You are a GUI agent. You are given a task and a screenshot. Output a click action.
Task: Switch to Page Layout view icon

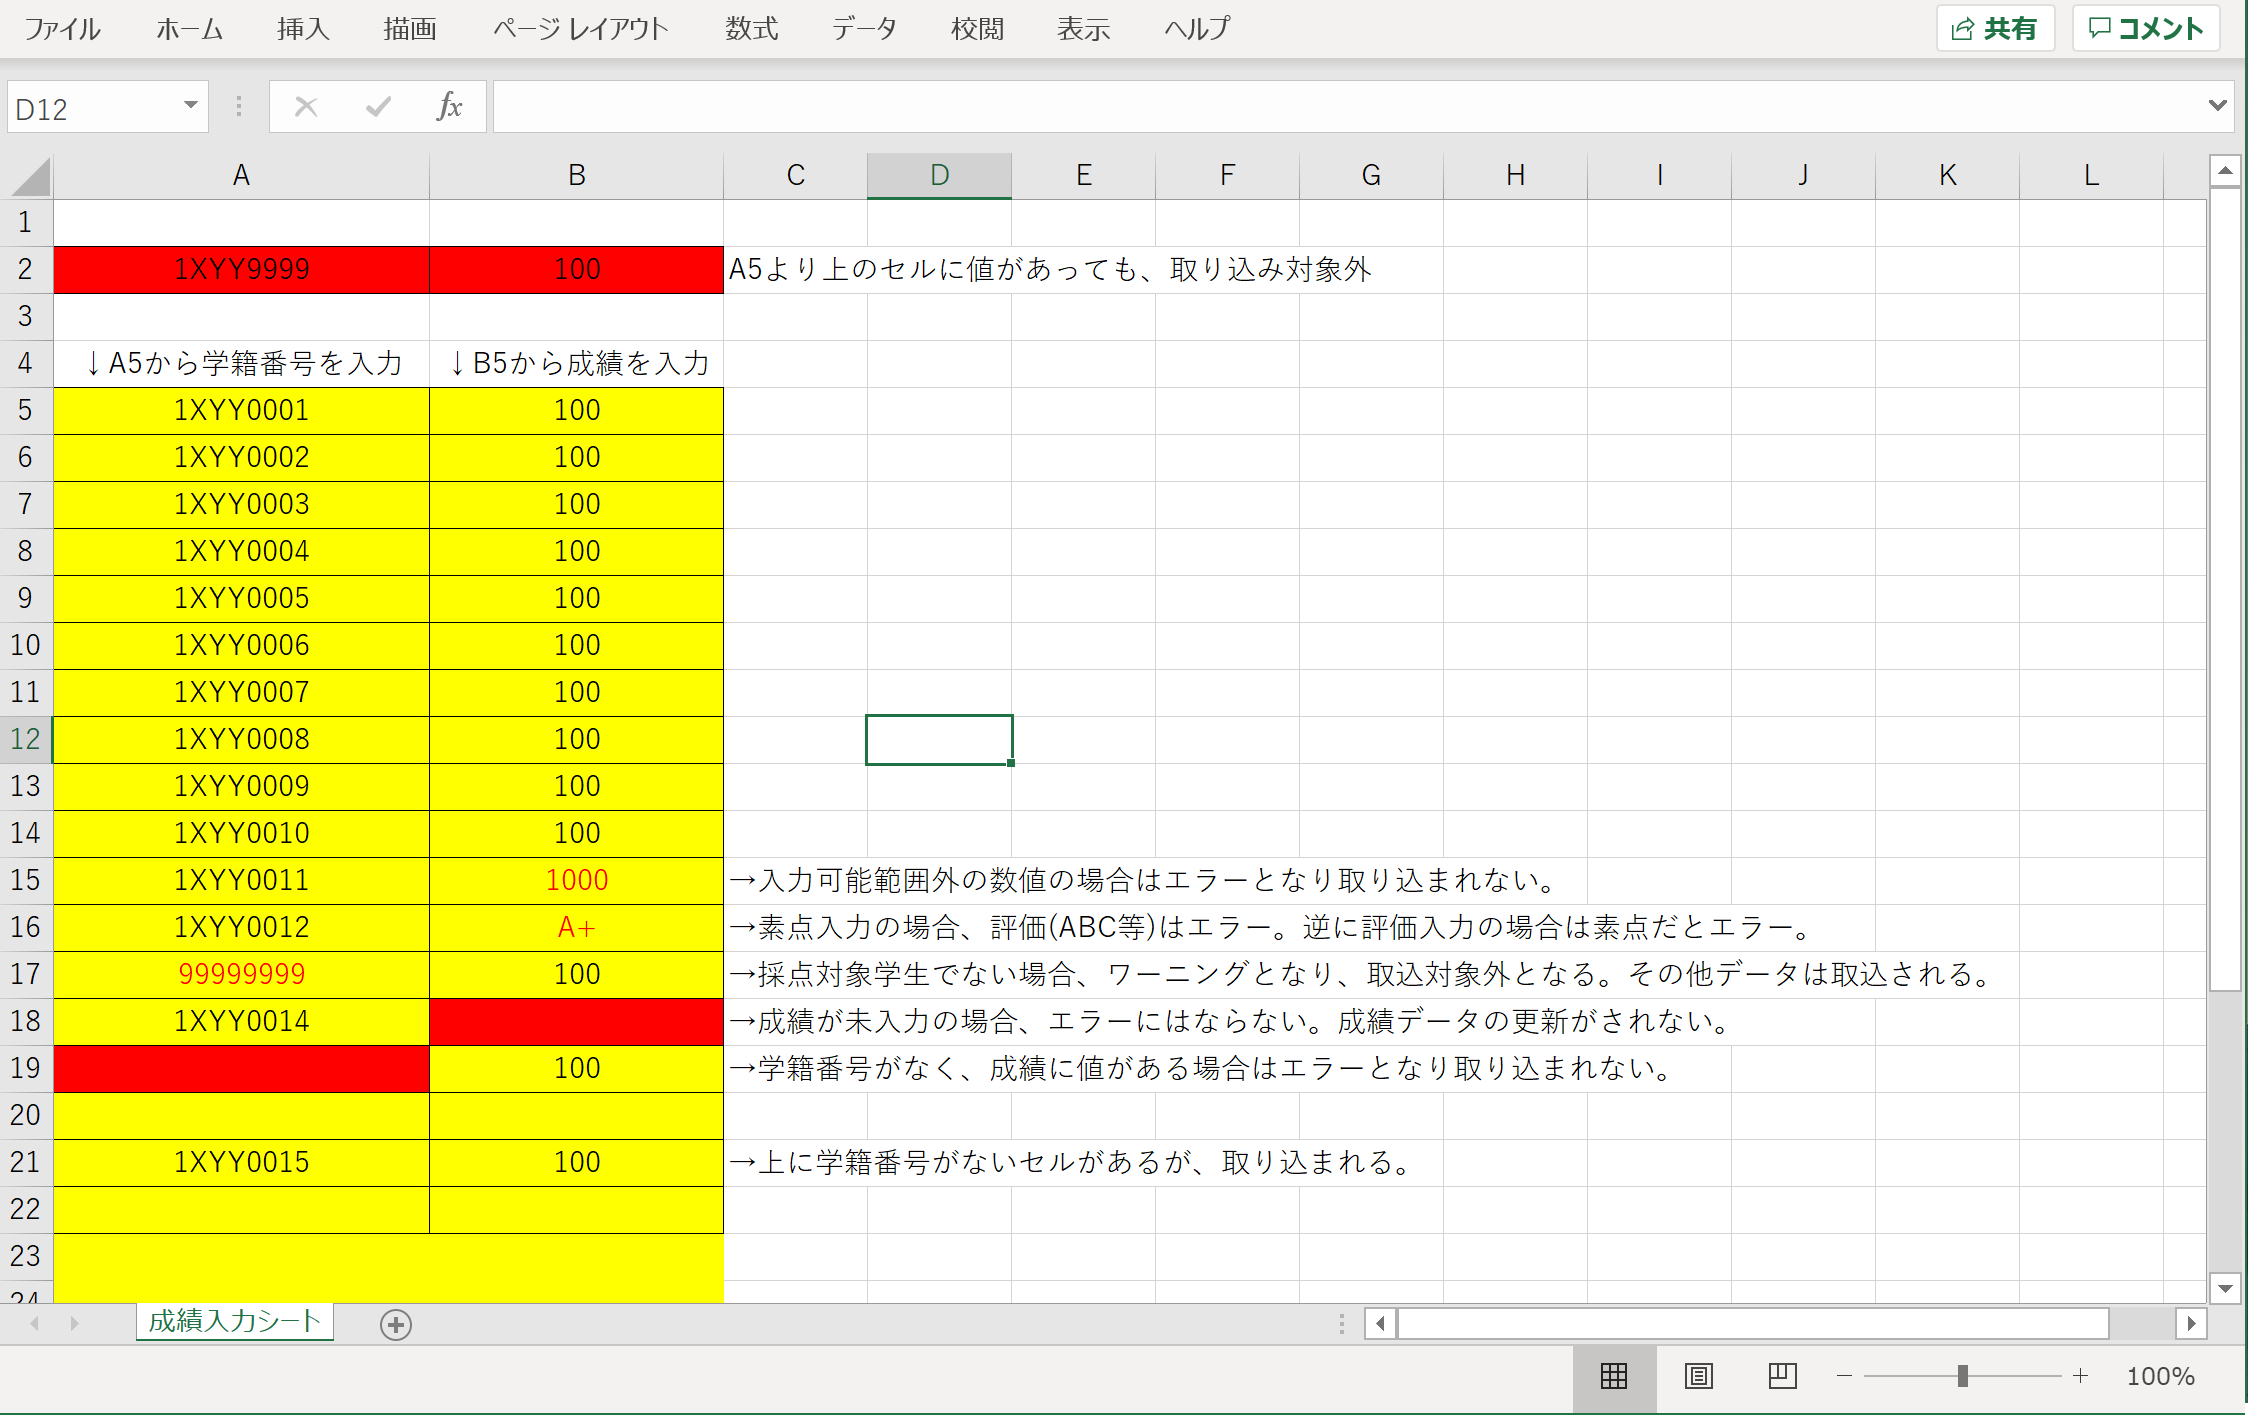click(1698, 1376)
